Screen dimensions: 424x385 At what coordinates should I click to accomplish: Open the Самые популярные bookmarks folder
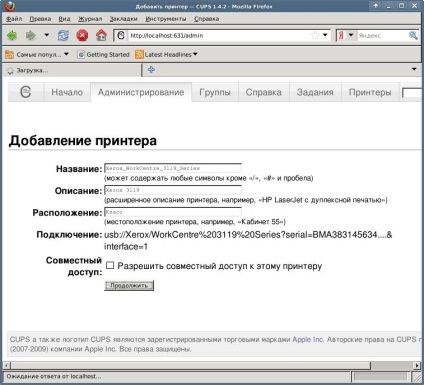[37, 54]
